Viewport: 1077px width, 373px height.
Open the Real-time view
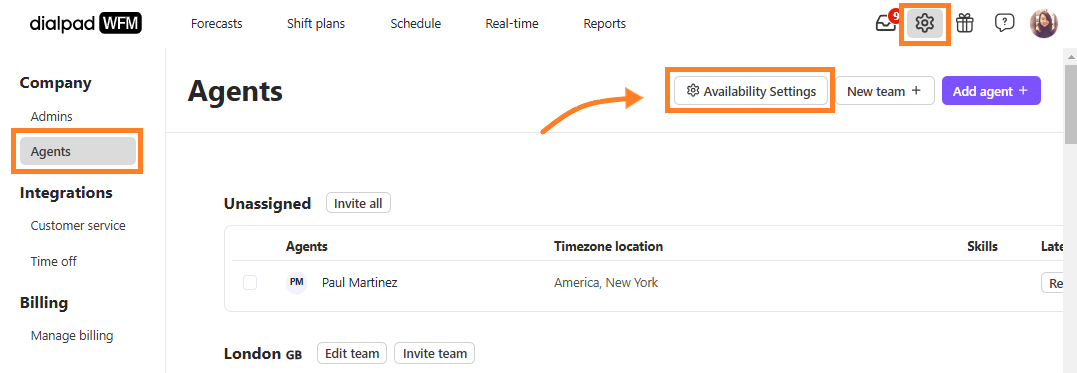click(x=512, y=23)
